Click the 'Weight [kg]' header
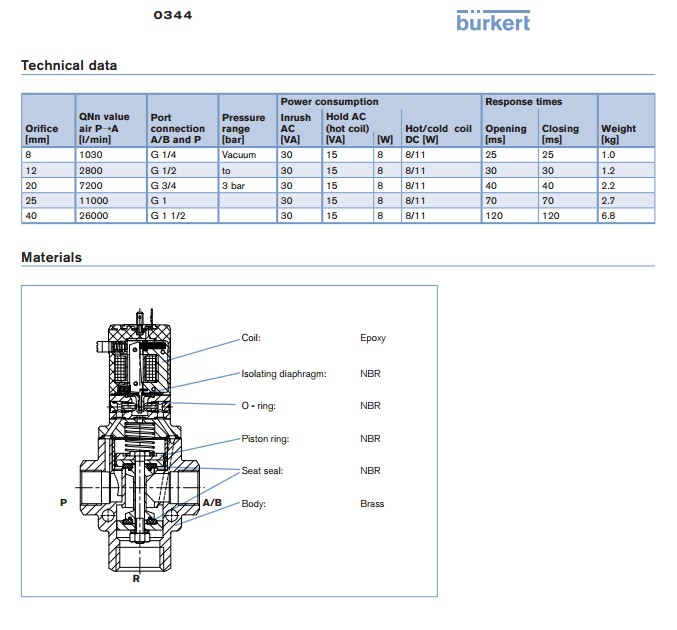 click(618, 134)
